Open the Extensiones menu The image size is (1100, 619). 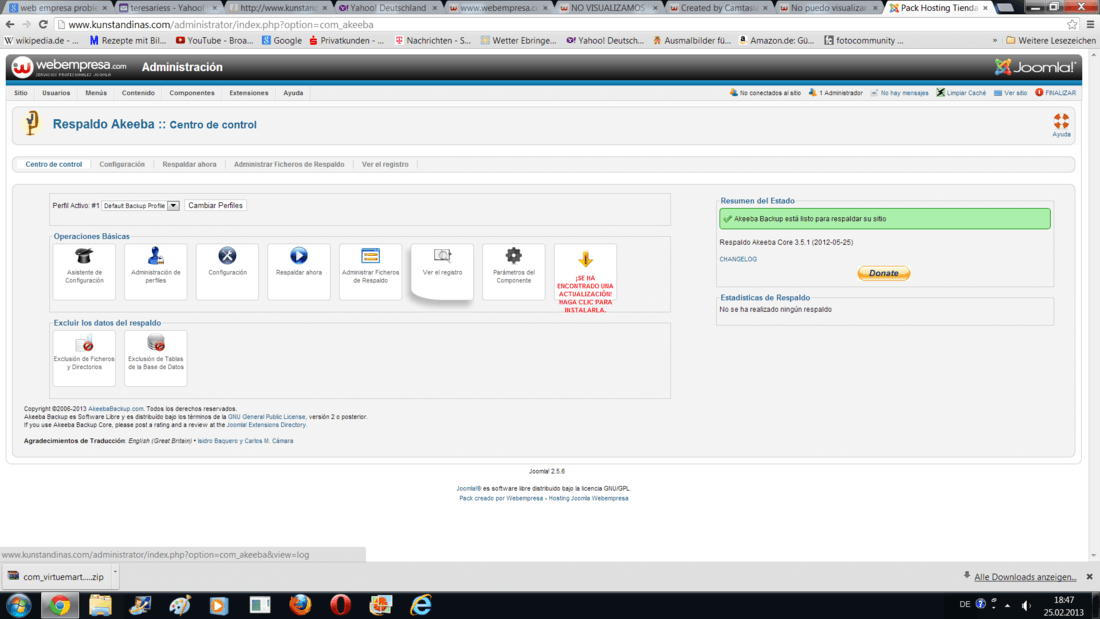tap(248, 93)
